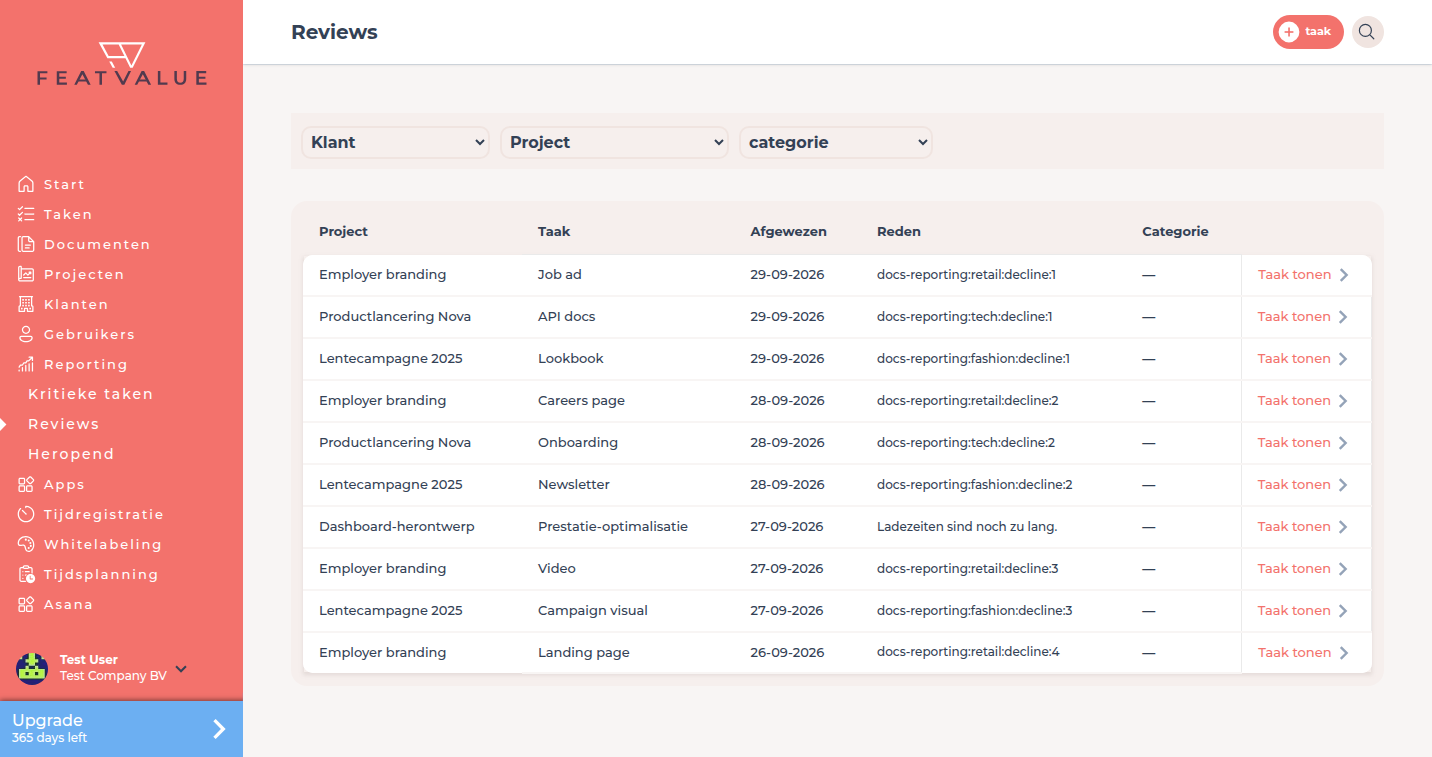Viewport: 1432px width, 757px height.
Task: Click the 26-09-2026 date cell
Action: (x=787, y=653)
